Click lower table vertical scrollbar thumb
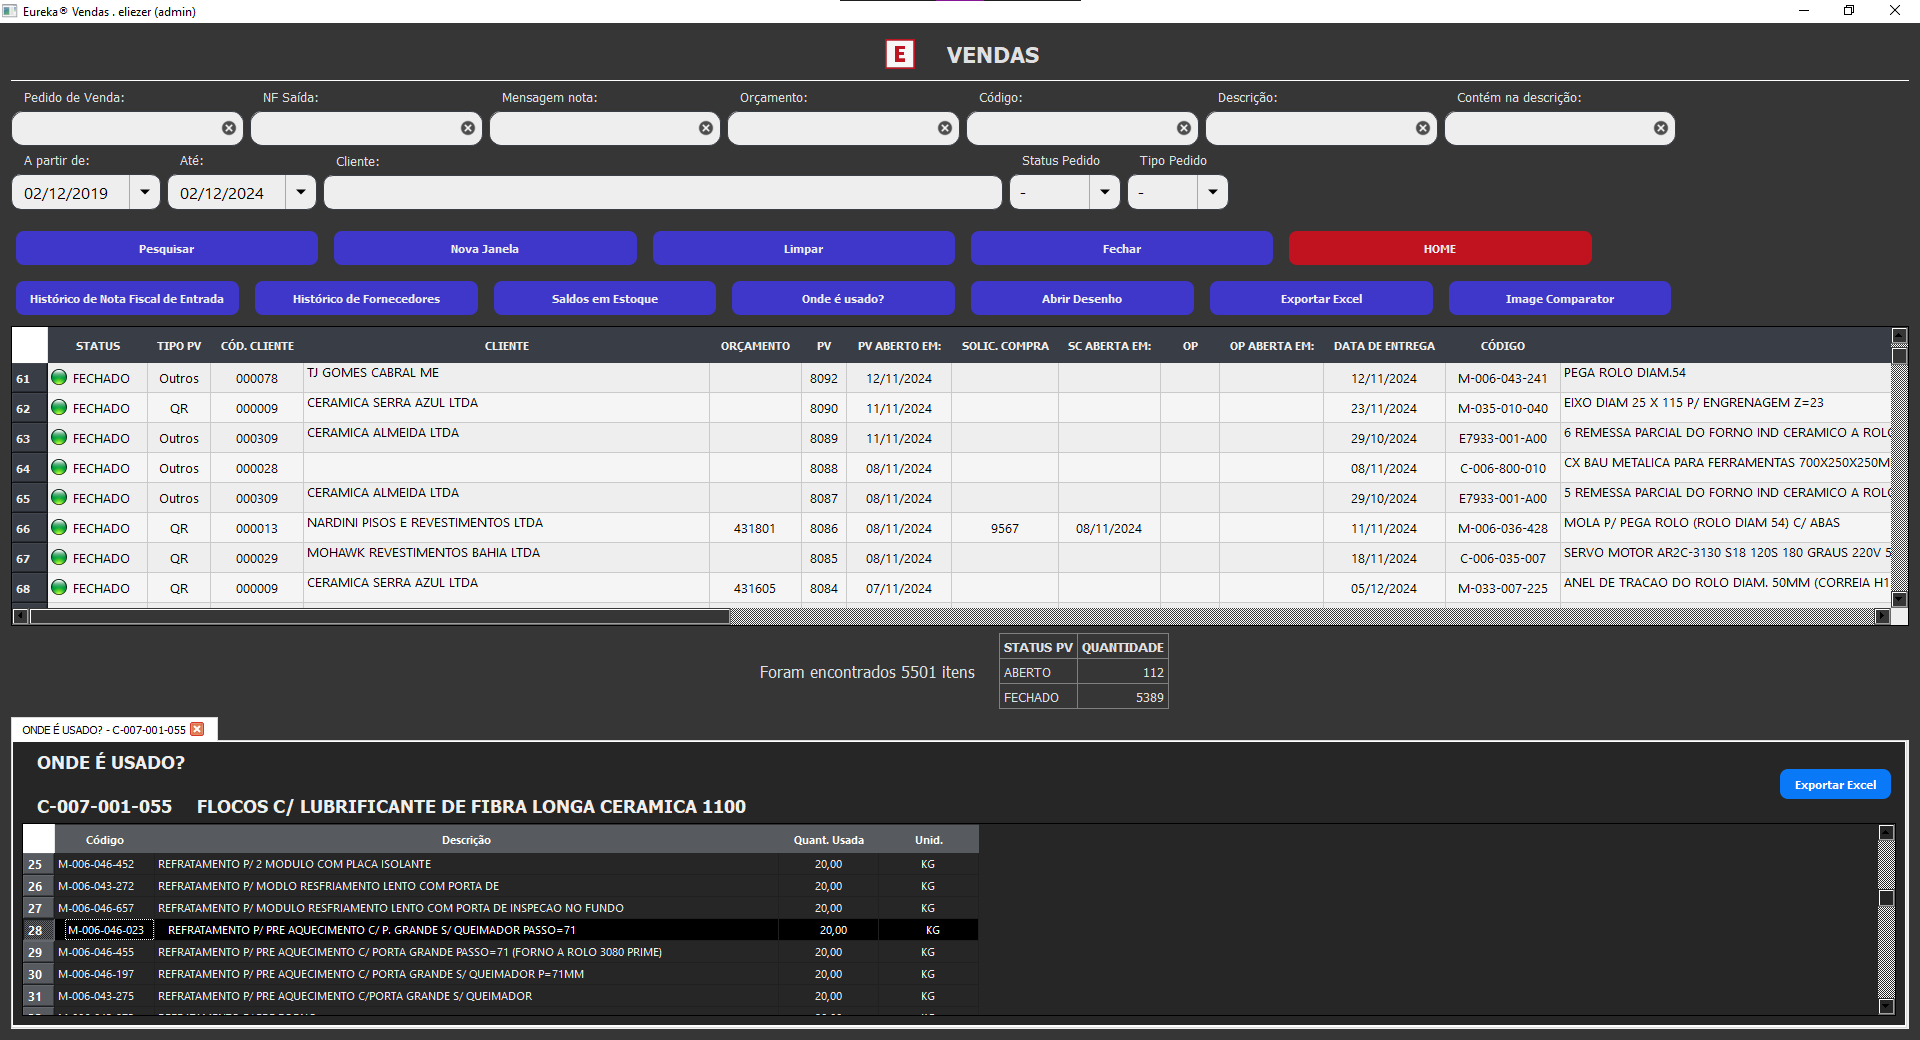 [x=1886, y=897]
